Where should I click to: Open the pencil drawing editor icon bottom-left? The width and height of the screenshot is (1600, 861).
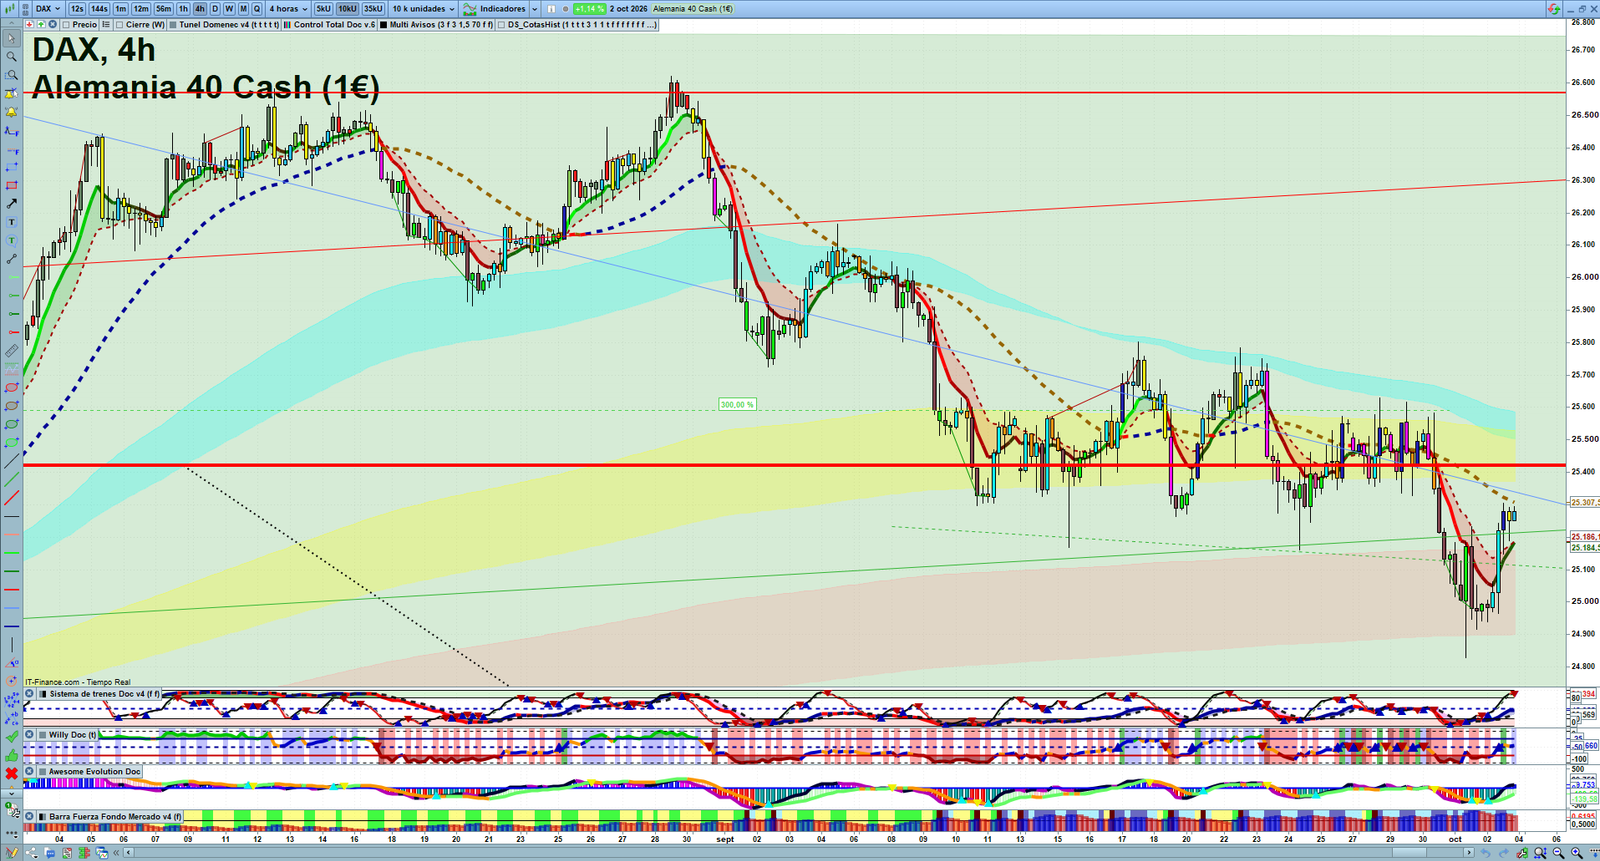click(12, 853)
